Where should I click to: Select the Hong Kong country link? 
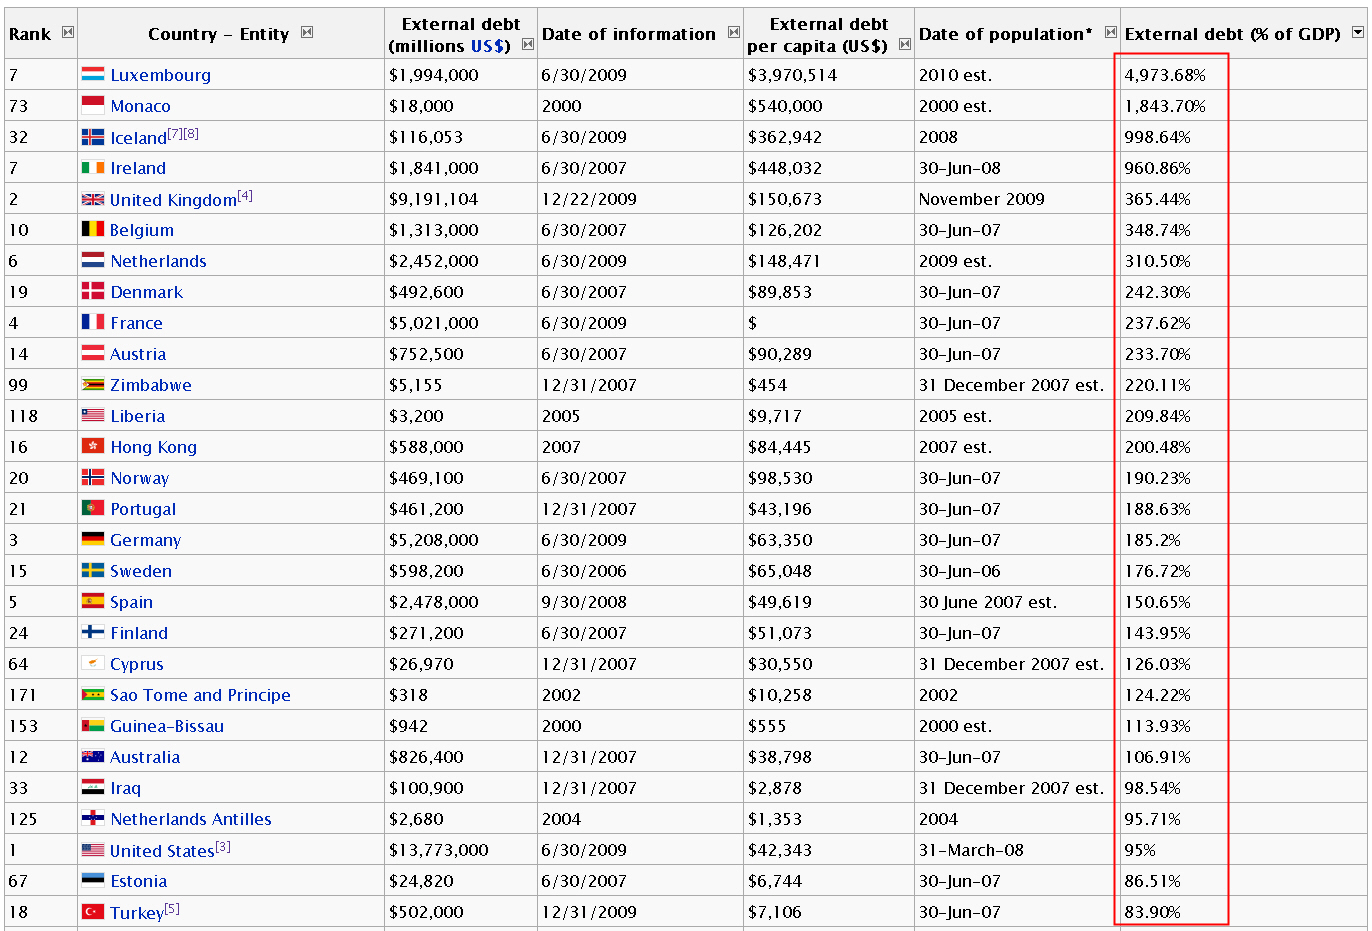(153, 447)
